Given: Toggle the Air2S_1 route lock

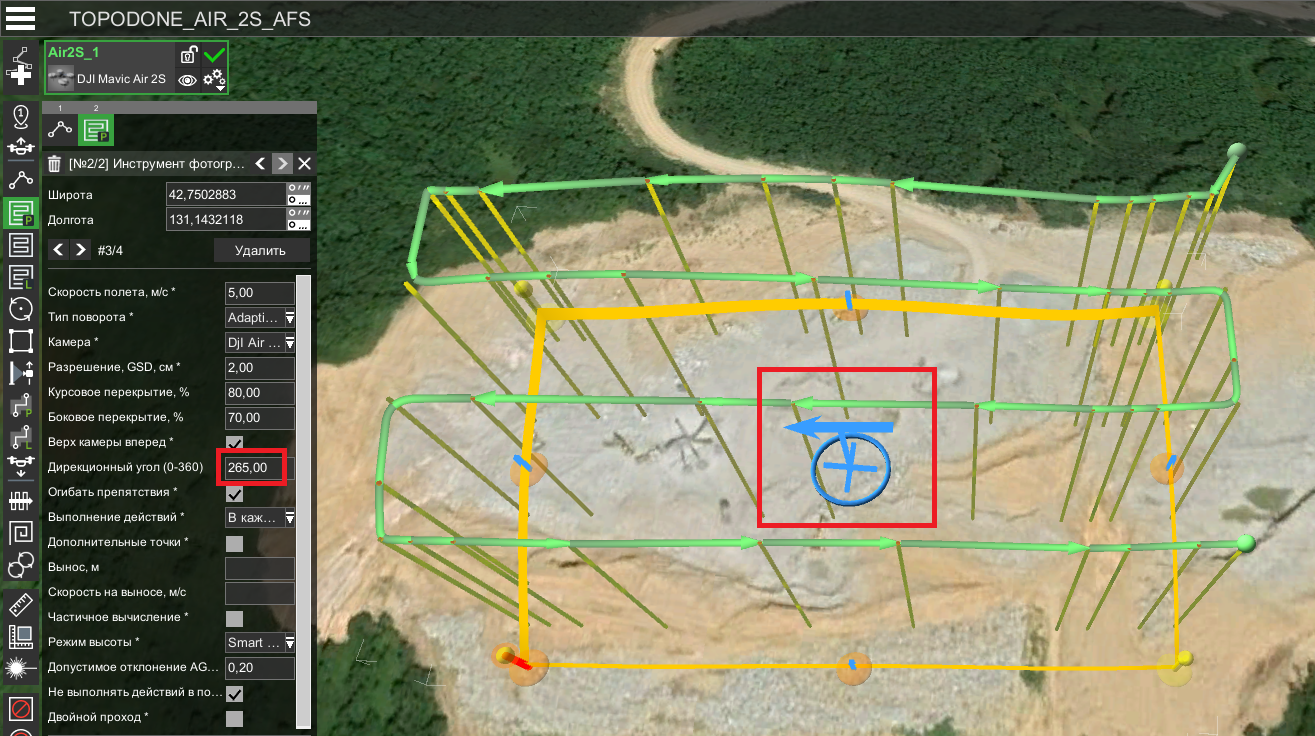Looking at the screenshot, I should pyautogui.click(x=187, y=55).
